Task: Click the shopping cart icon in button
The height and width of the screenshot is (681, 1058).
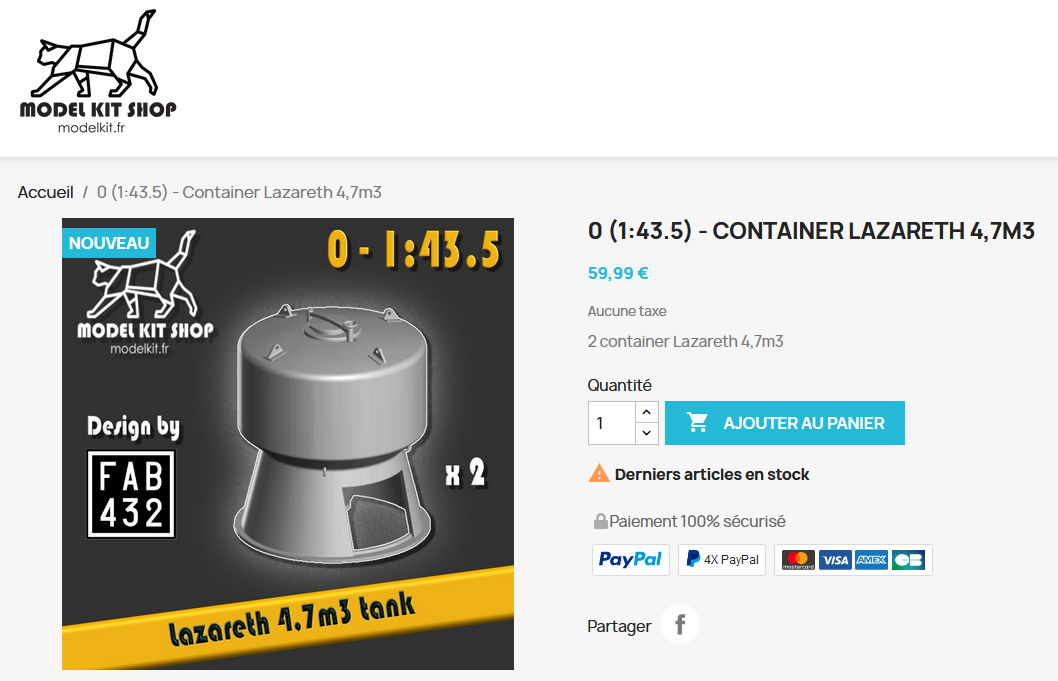Action: [x=697, y=423]
